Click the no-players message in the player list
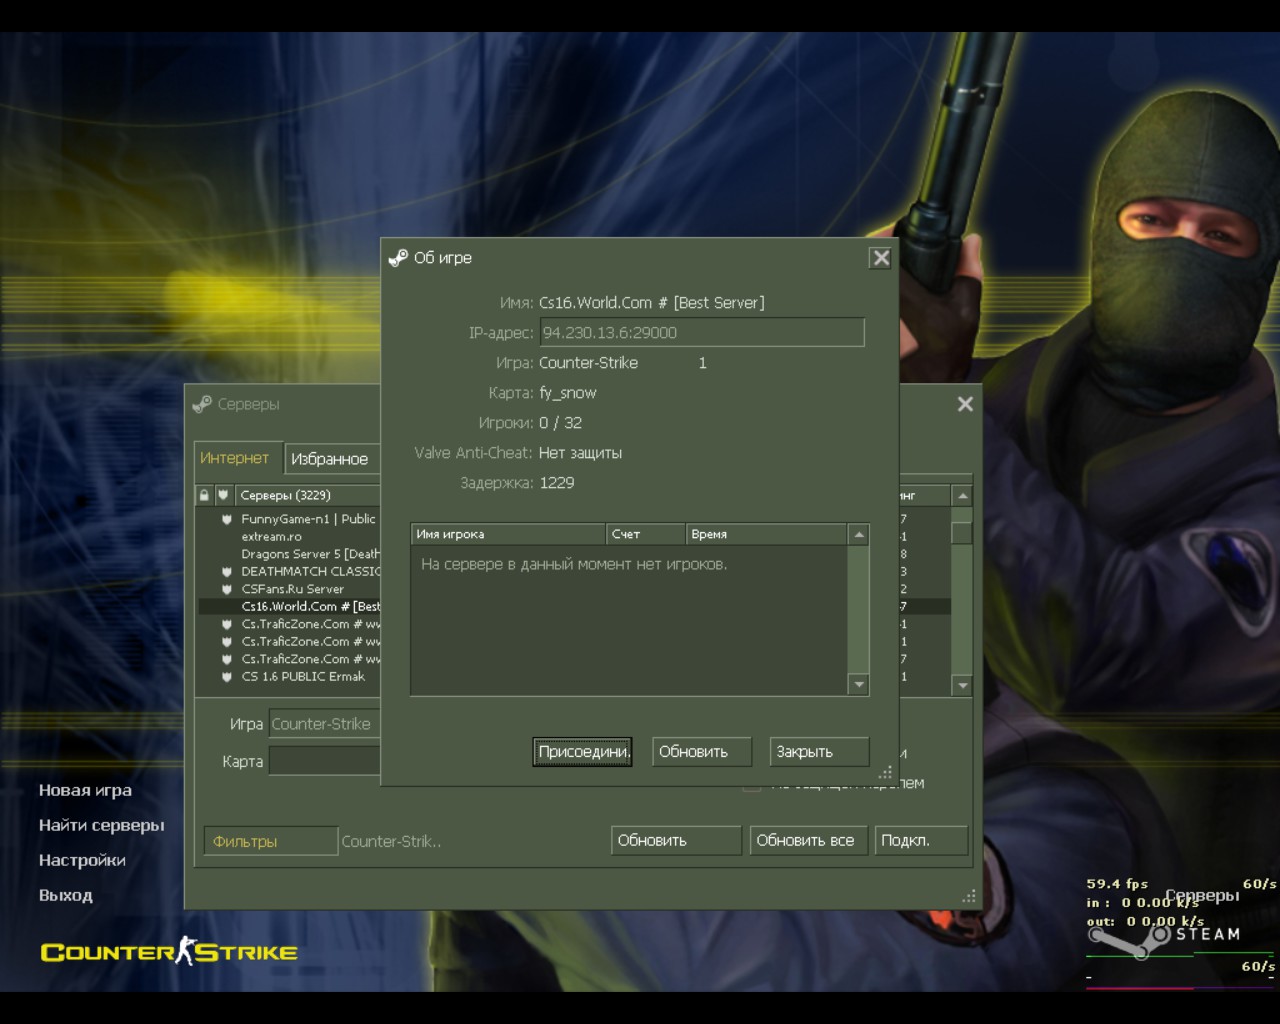Screen dimensions: 1280x1024 [x=574, y=565]
